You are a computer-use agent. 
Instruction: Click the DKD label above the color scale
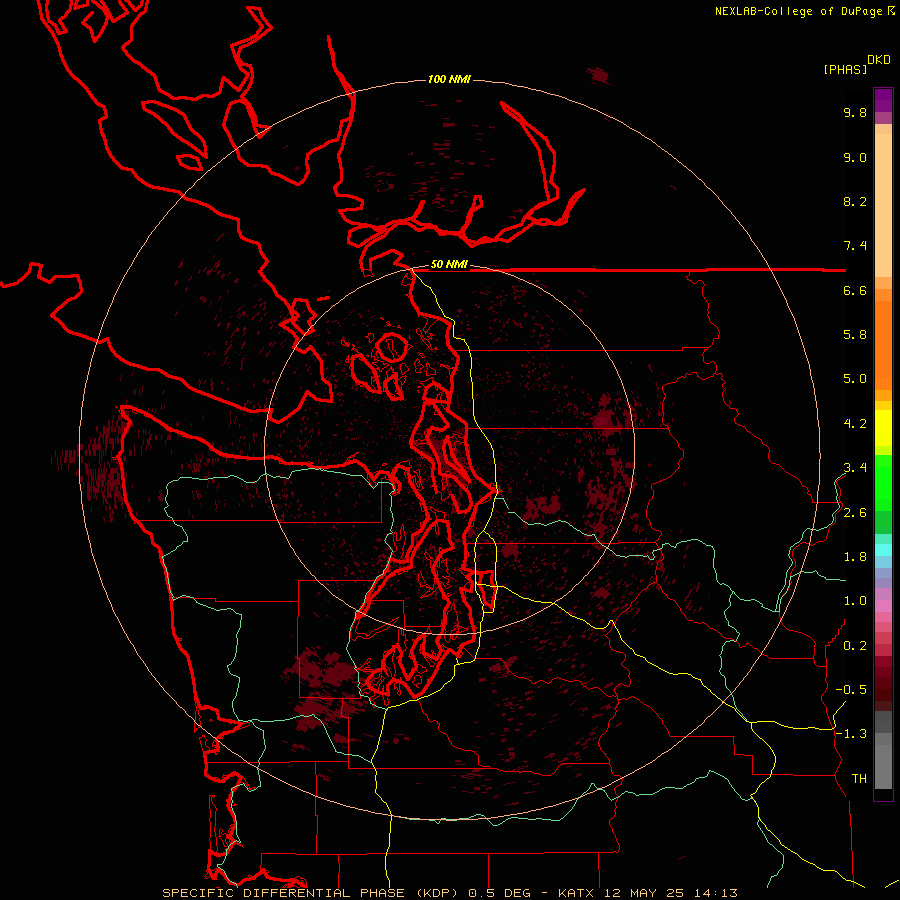pyautogui.click(x=879, y=60)
